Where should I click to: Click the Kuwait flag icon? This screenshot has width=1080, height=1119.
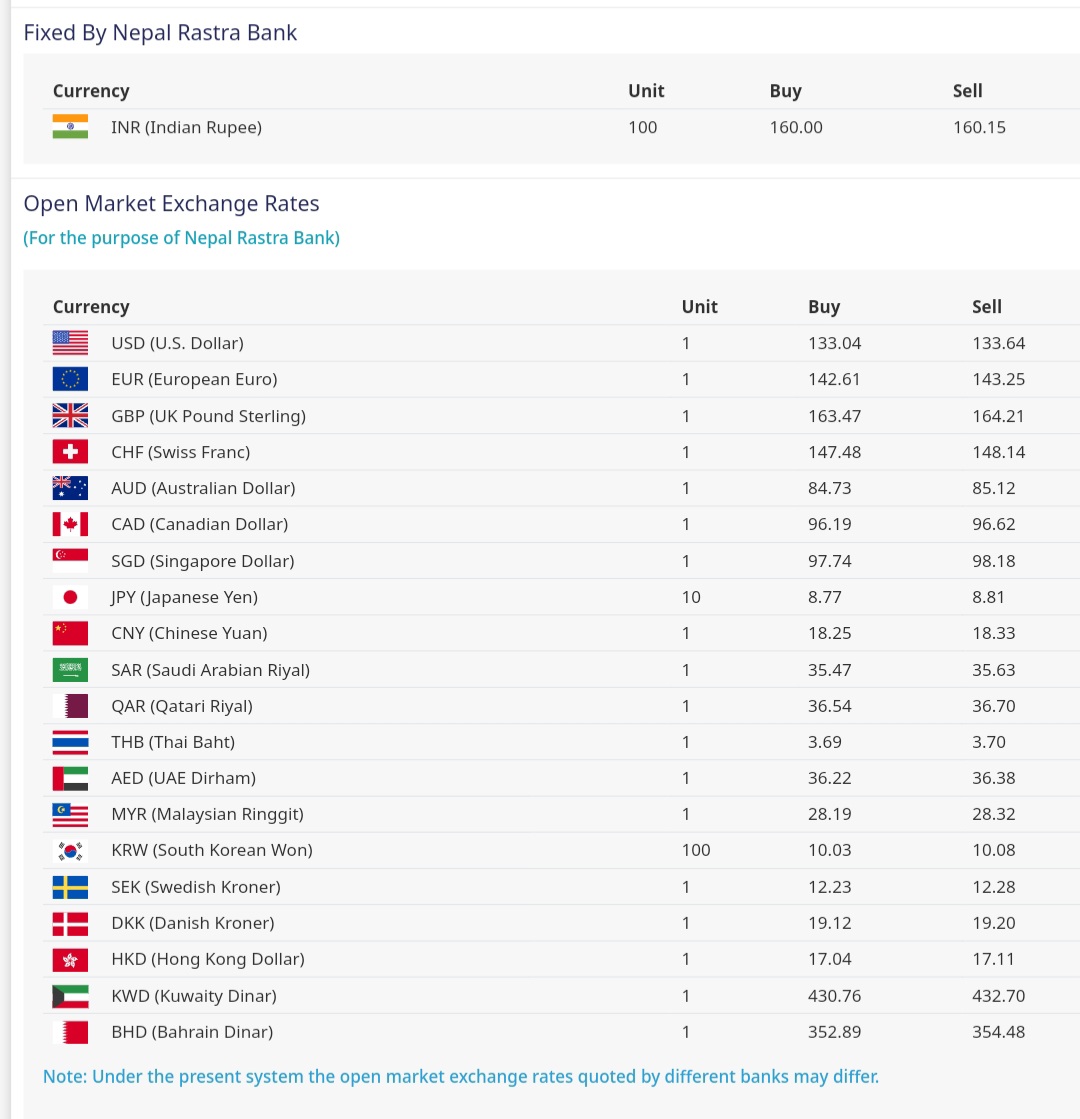70,996
